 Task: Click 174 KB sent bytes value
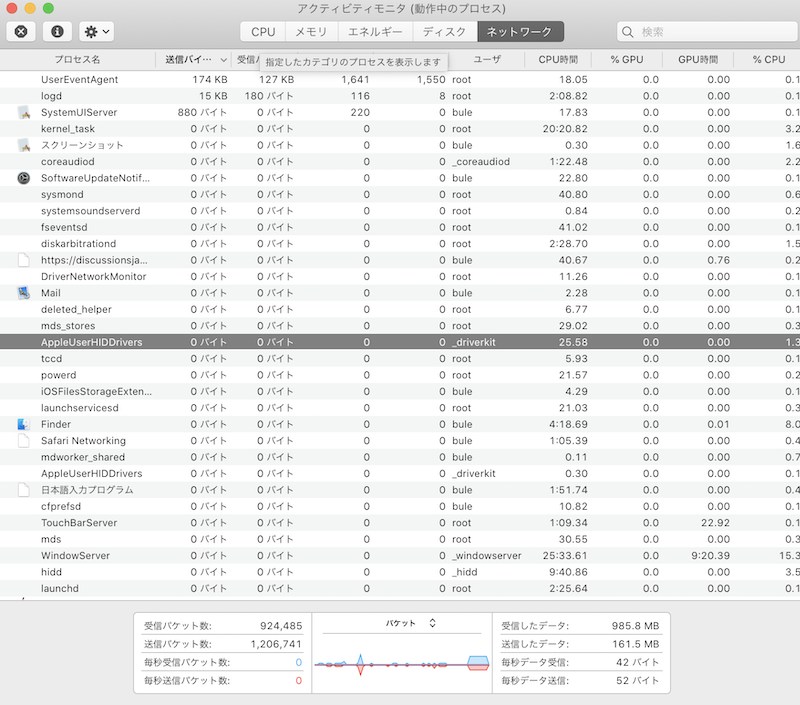[x=210, y=80]
